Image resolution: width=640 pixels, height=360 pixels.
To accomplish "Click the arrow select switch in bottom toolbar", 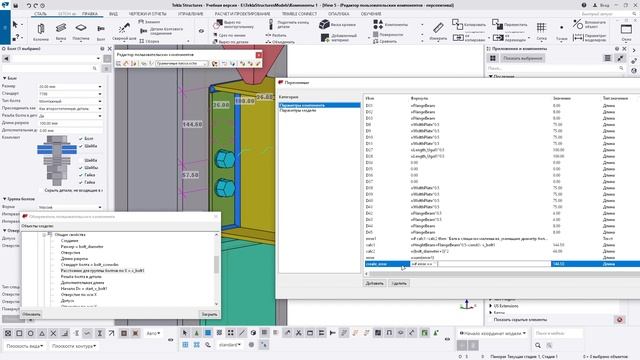I will point(185,333).
